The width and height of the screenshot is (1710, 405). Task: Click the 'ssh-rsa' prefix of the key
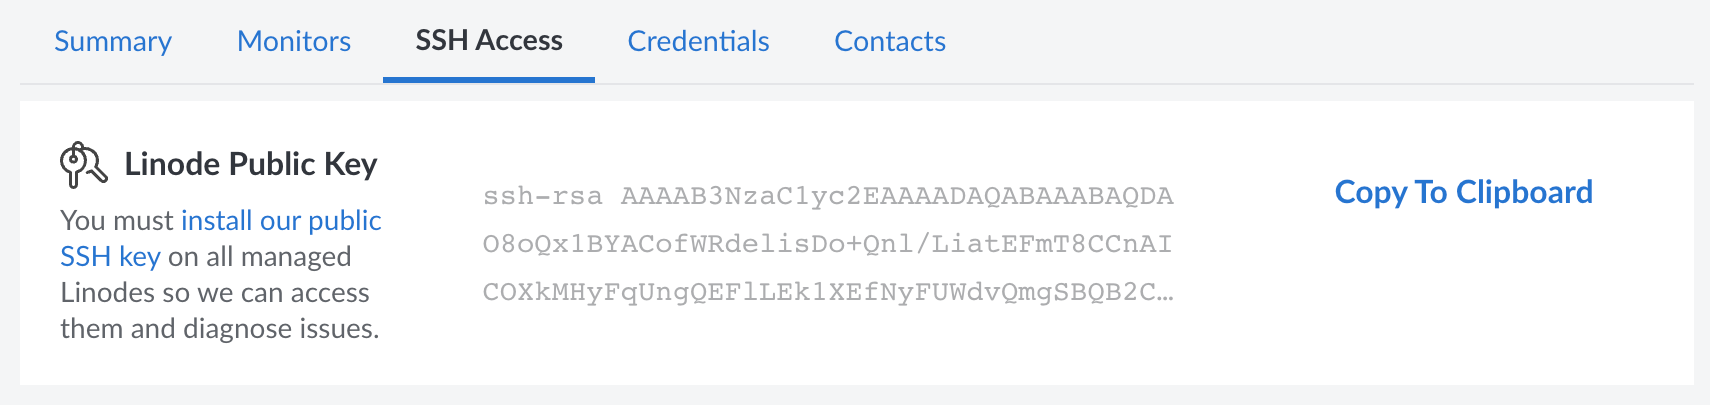(x=543, y=196)
